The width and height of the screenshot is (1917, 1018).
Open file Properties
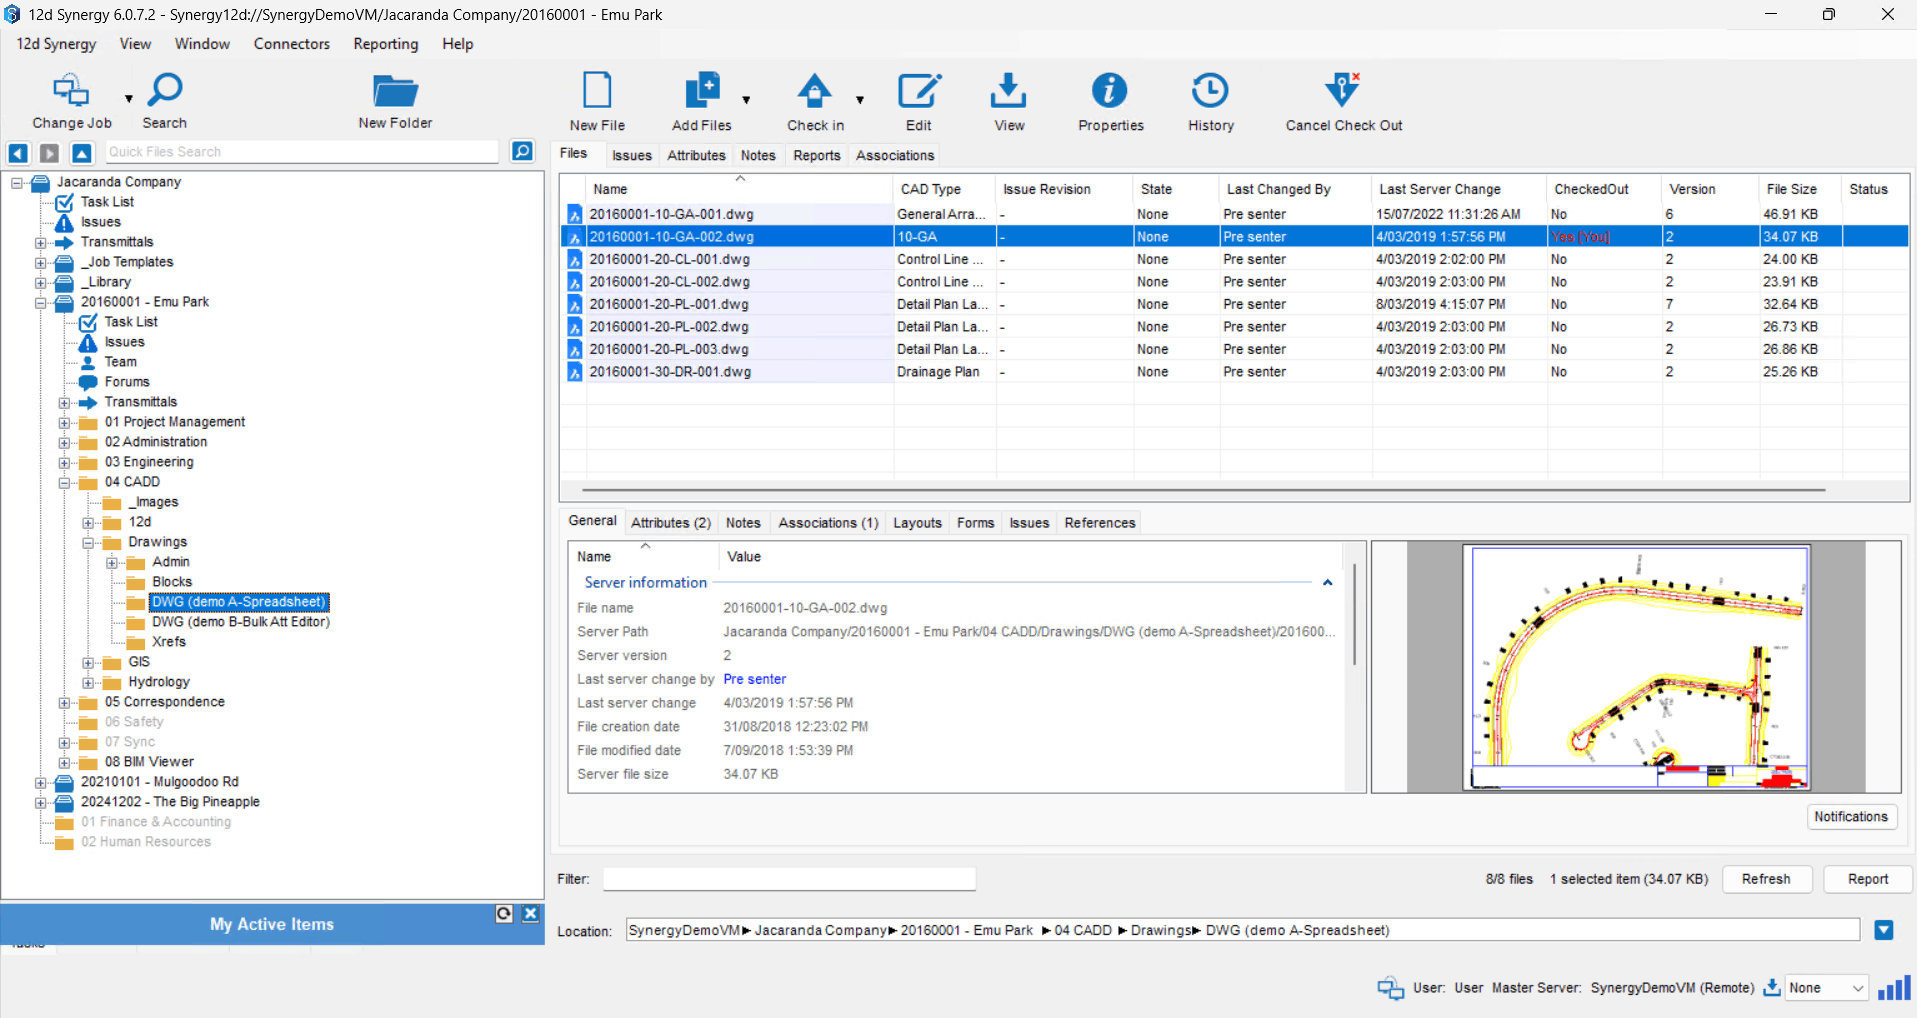pos(1110,102)
